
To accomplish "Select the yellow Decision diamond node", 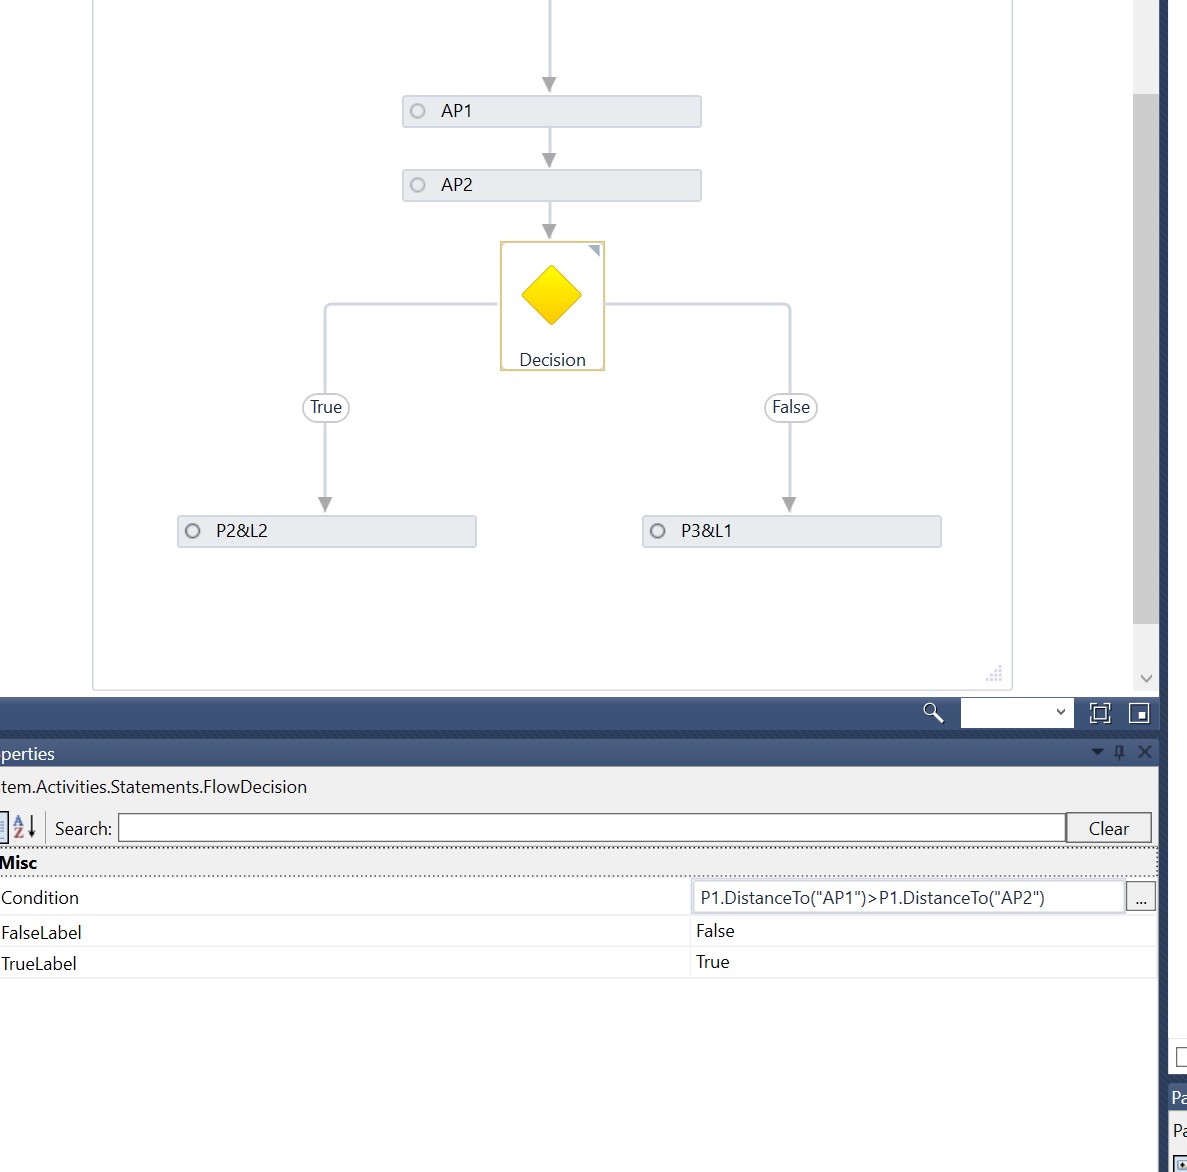I will [x=552, y=296].
